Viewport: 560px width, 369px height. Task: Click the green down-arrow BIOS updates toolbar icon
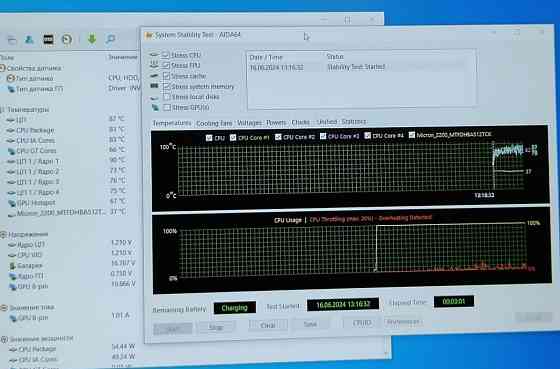[92, 39]
